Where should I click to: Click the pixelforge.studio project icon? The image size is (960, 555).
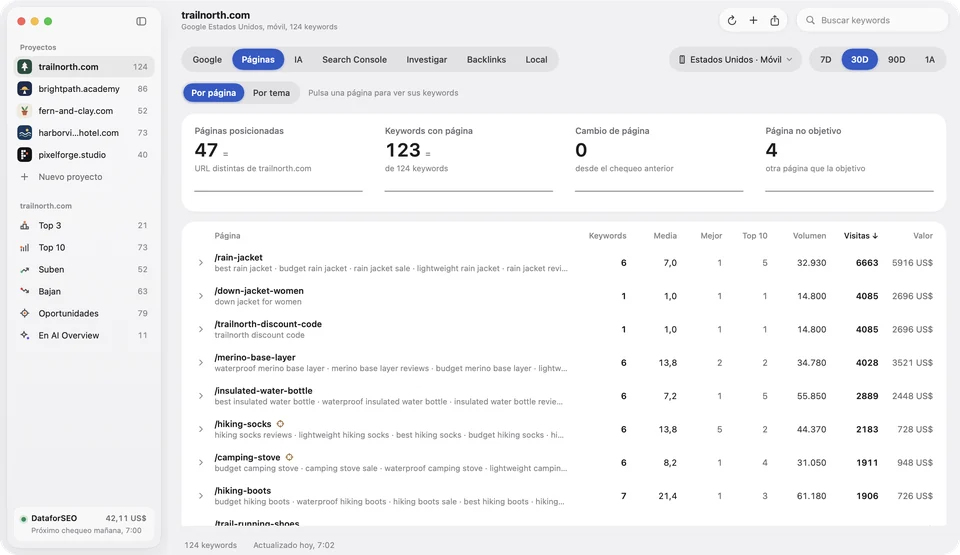pyautogui.click(x=24, y=155)
